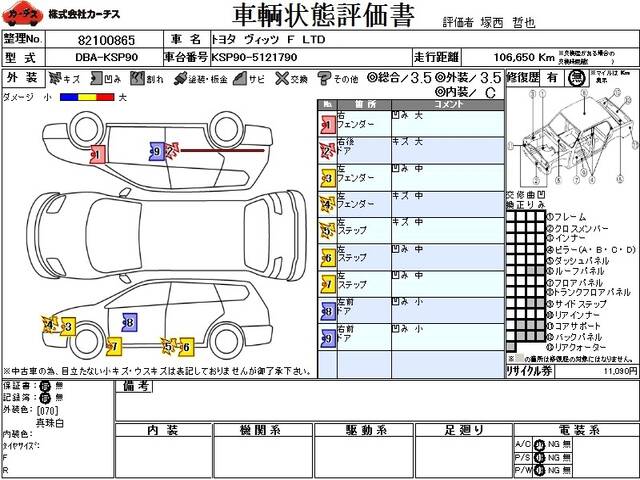Screen dimensions: 640x480
Task: Select blue dent marker 9 on car diagram
Action: point(156,151)
